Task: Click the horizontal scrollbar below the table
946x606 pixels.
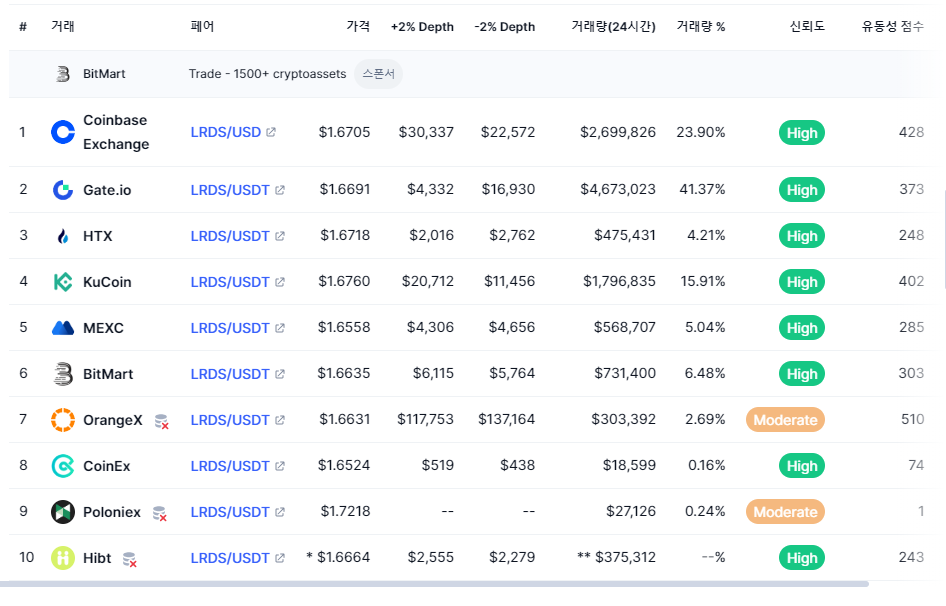Action: (x=434, y=584)
